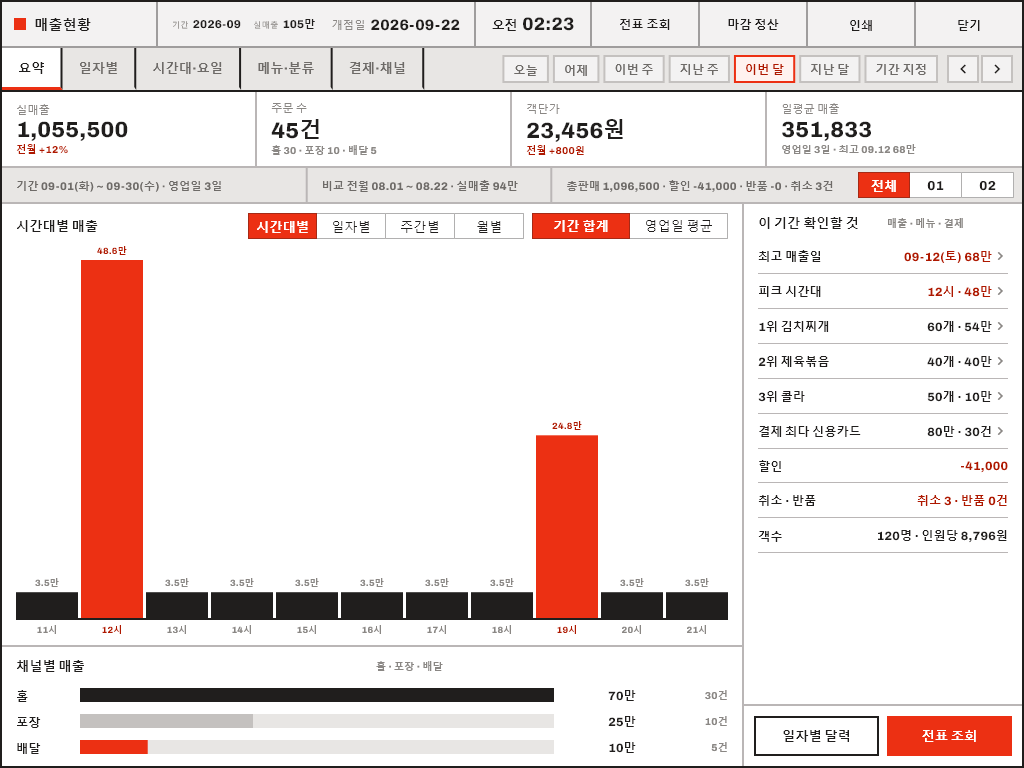Expand the 1위 김치찌개 row chevron

pyautogui.click(x=1000, y=326)
